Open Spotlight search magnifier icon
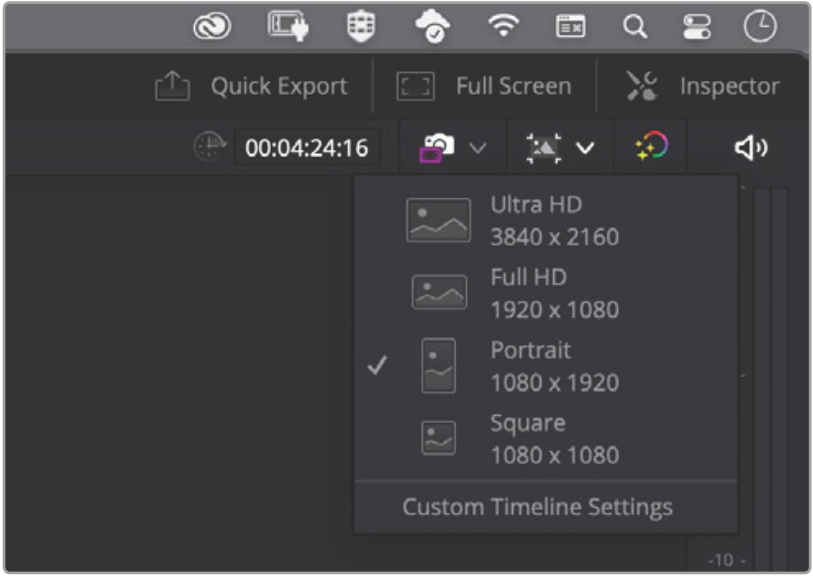813x577 pixels. [x=635, y=27]
